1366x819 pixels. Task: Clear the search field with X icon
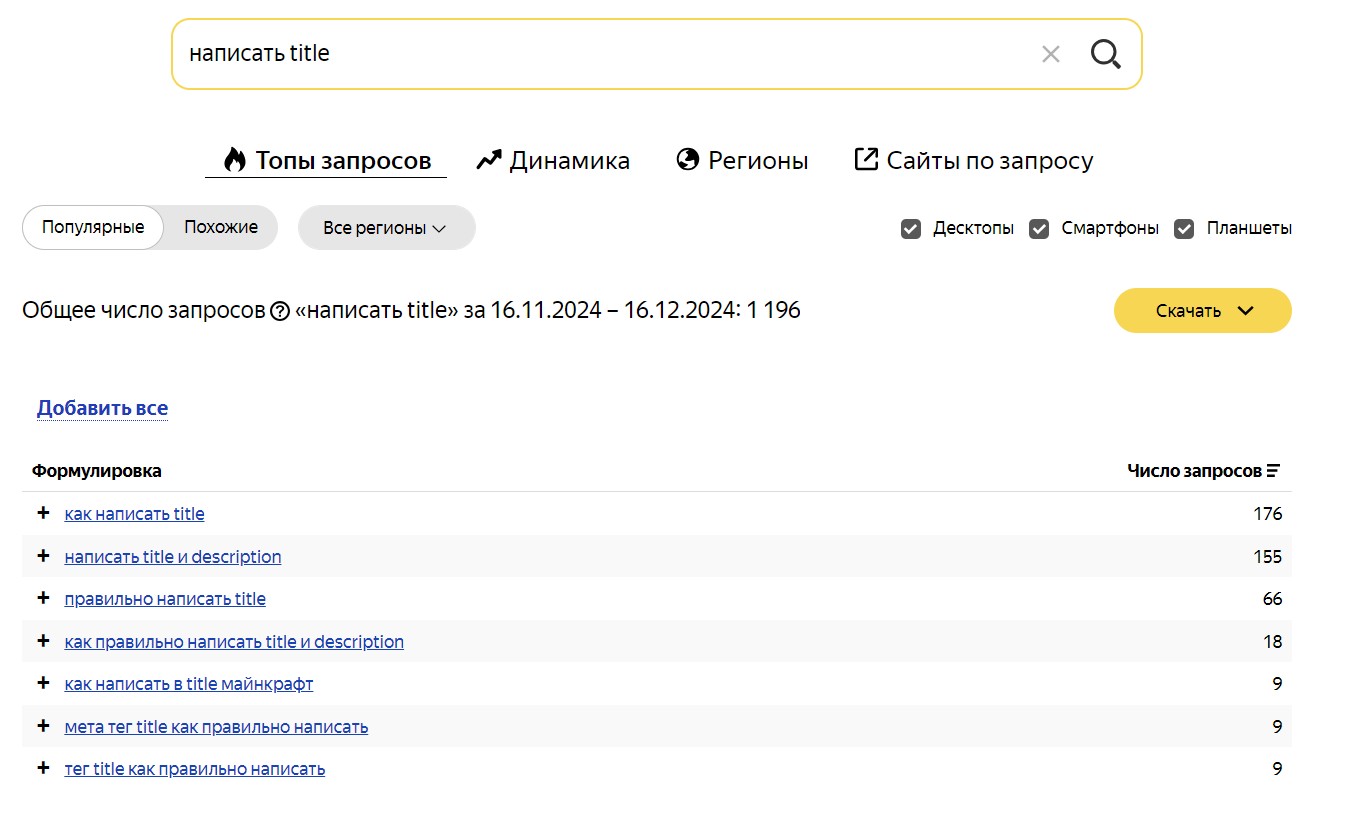(x=1050, y=54)
